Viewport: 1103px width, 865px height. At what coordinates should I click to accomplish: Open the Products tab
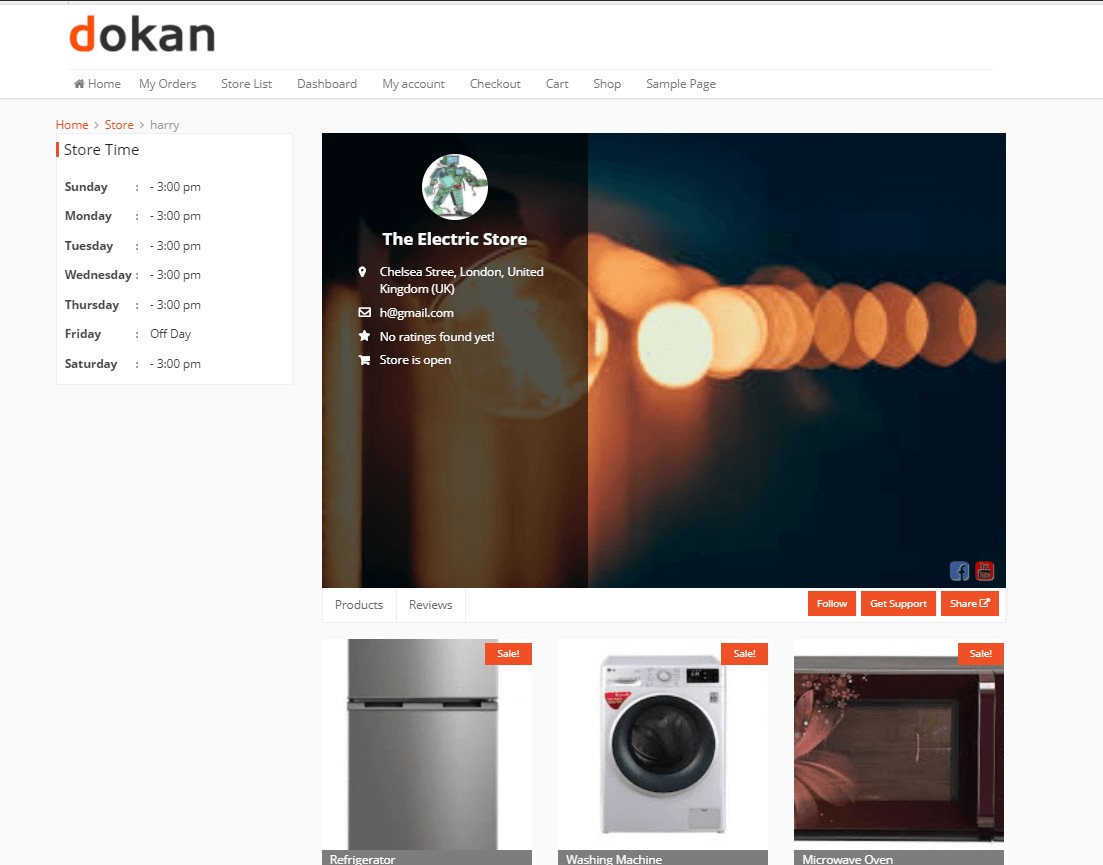pos(358,604)
